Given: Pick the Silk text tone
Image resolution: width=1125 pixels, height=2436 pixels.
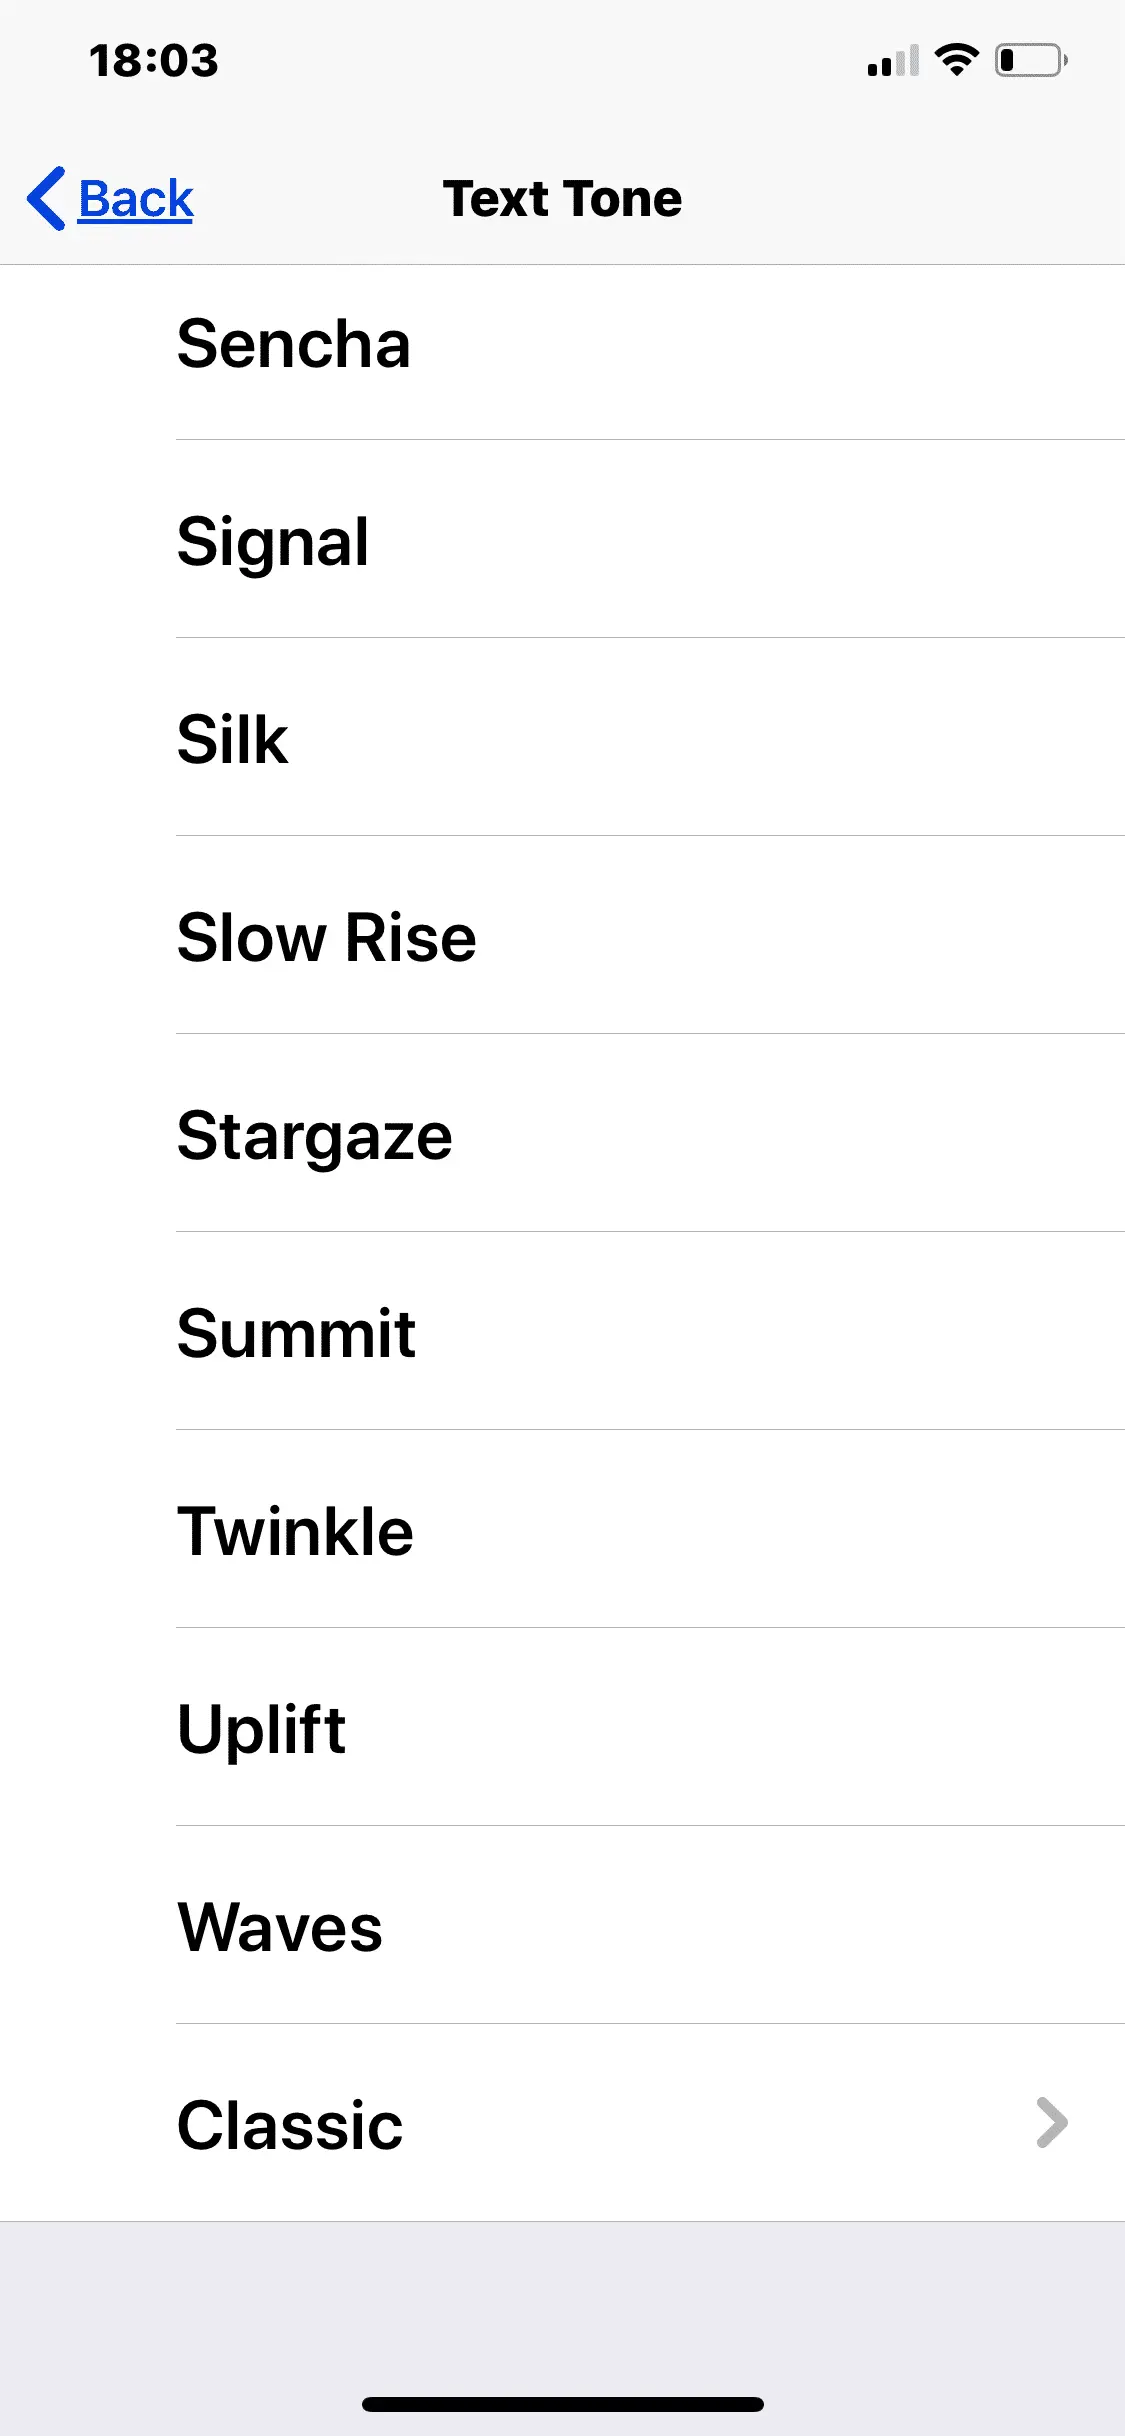Looking at the screenshot, I should point(233,740).
